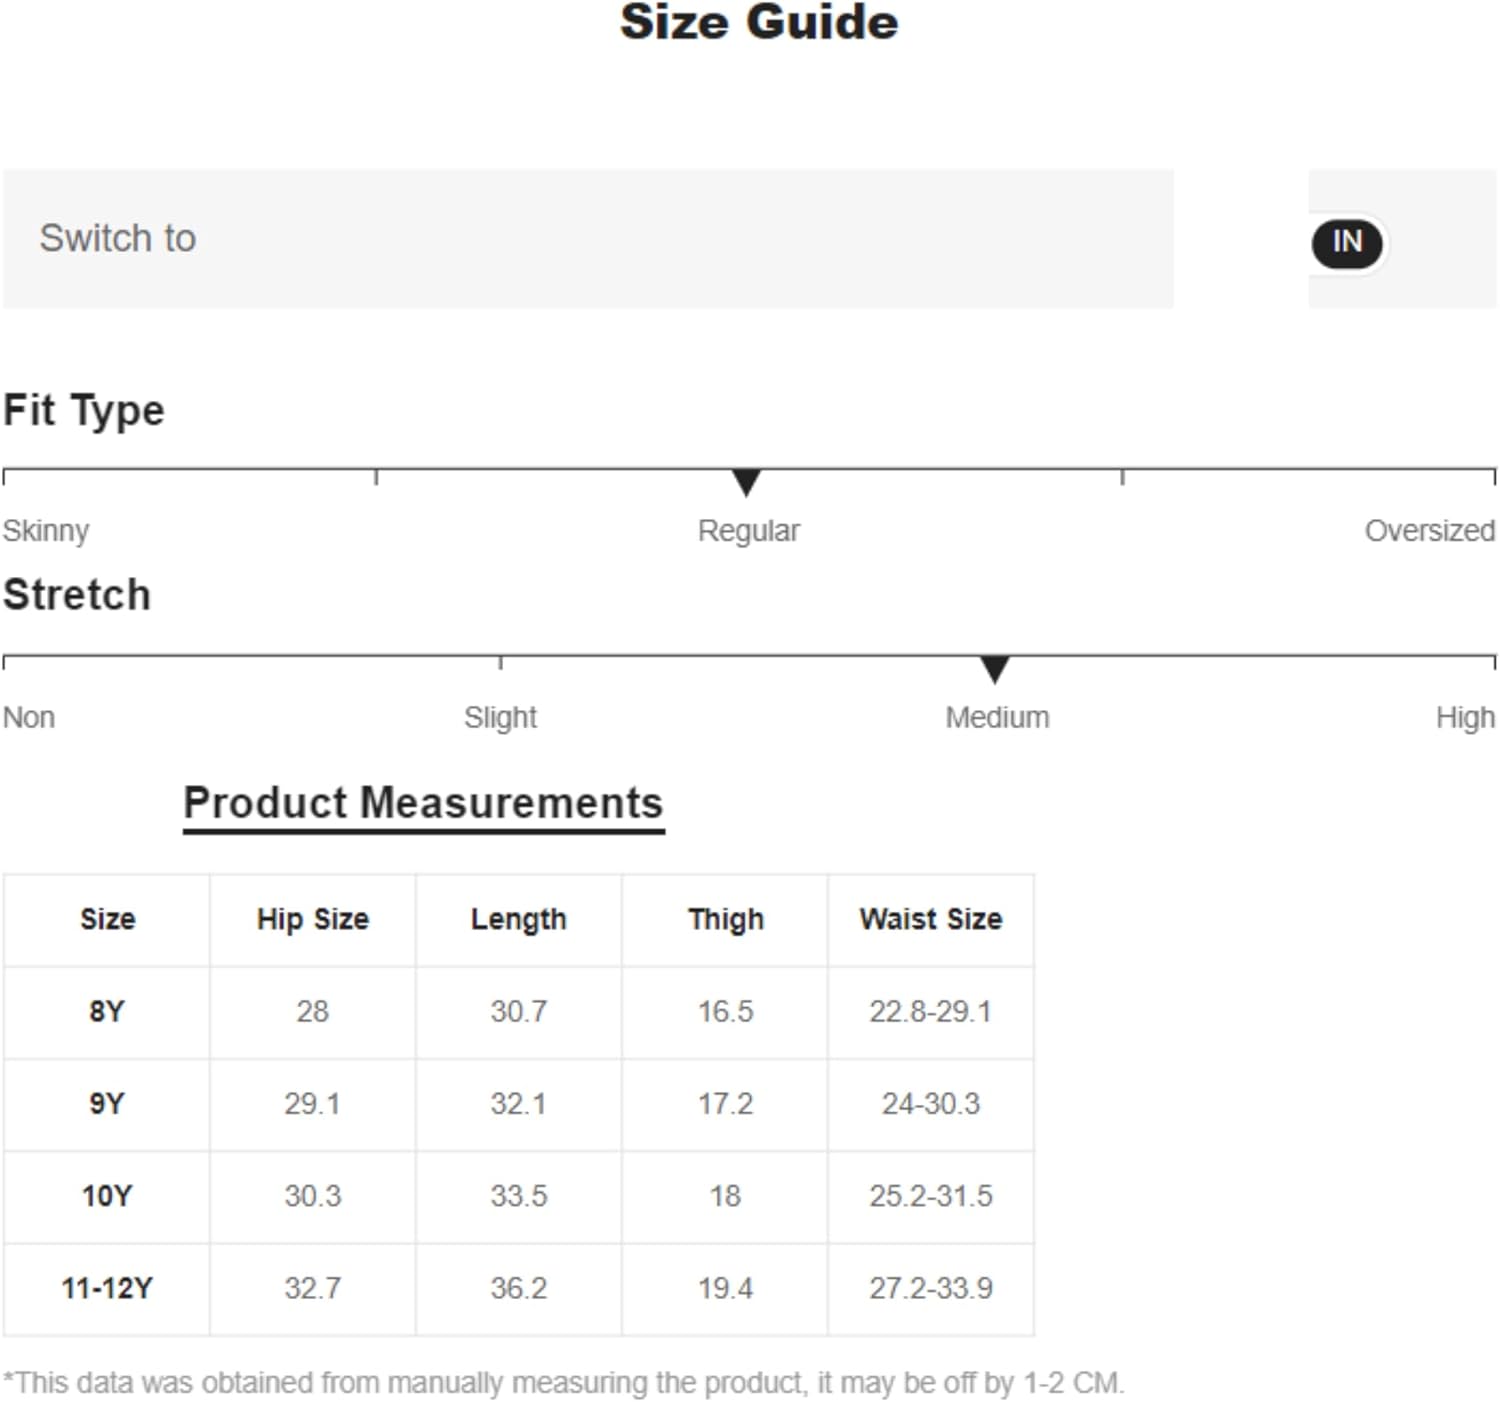Viewport: 1500px width, 1402px height.
Task: Click the Switch to bar
Action: click(588, 239)
